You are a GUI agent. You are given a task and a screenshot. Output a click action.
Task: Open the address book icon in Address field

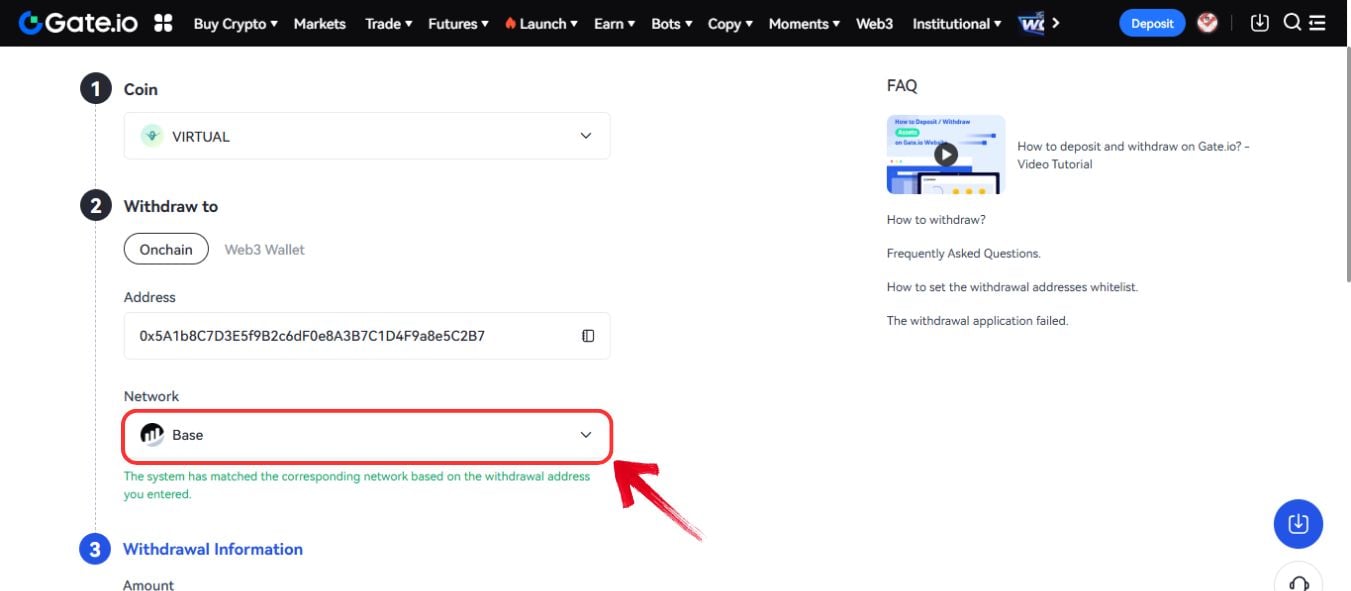point(588,336)
